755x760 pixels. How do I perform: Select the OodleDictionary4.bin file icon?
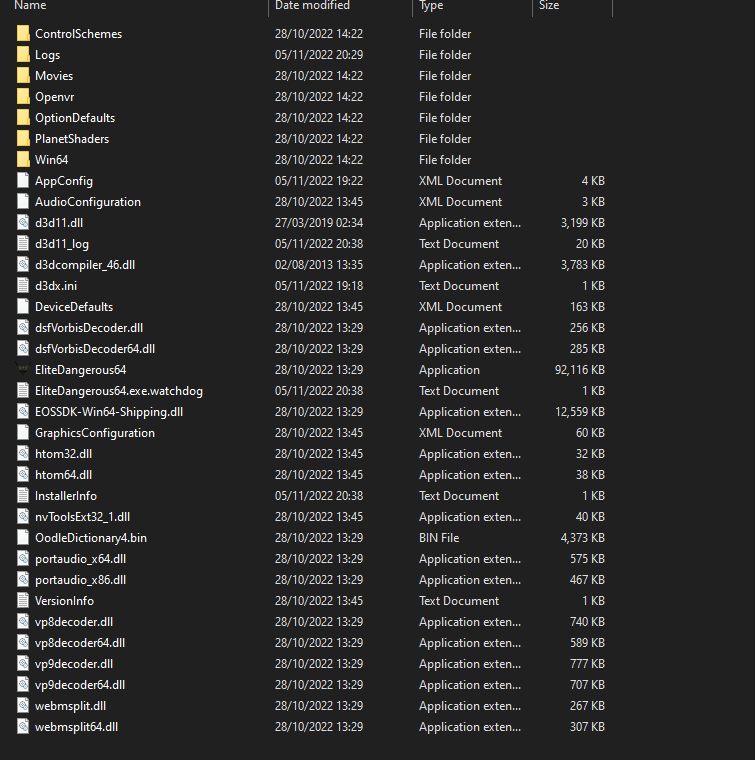coord(23,538)
